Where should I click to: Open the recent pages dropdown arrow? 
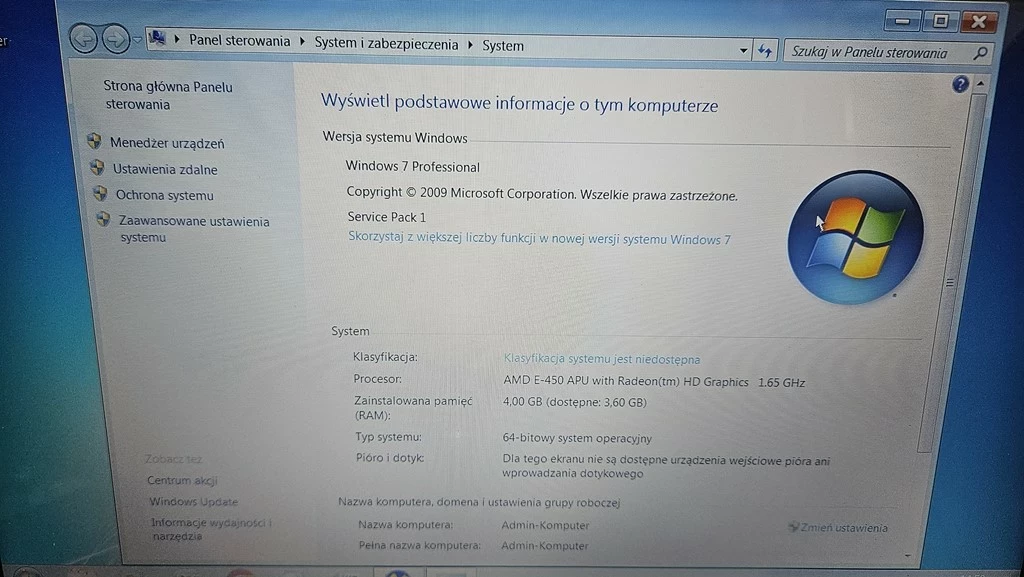[136, 40]
